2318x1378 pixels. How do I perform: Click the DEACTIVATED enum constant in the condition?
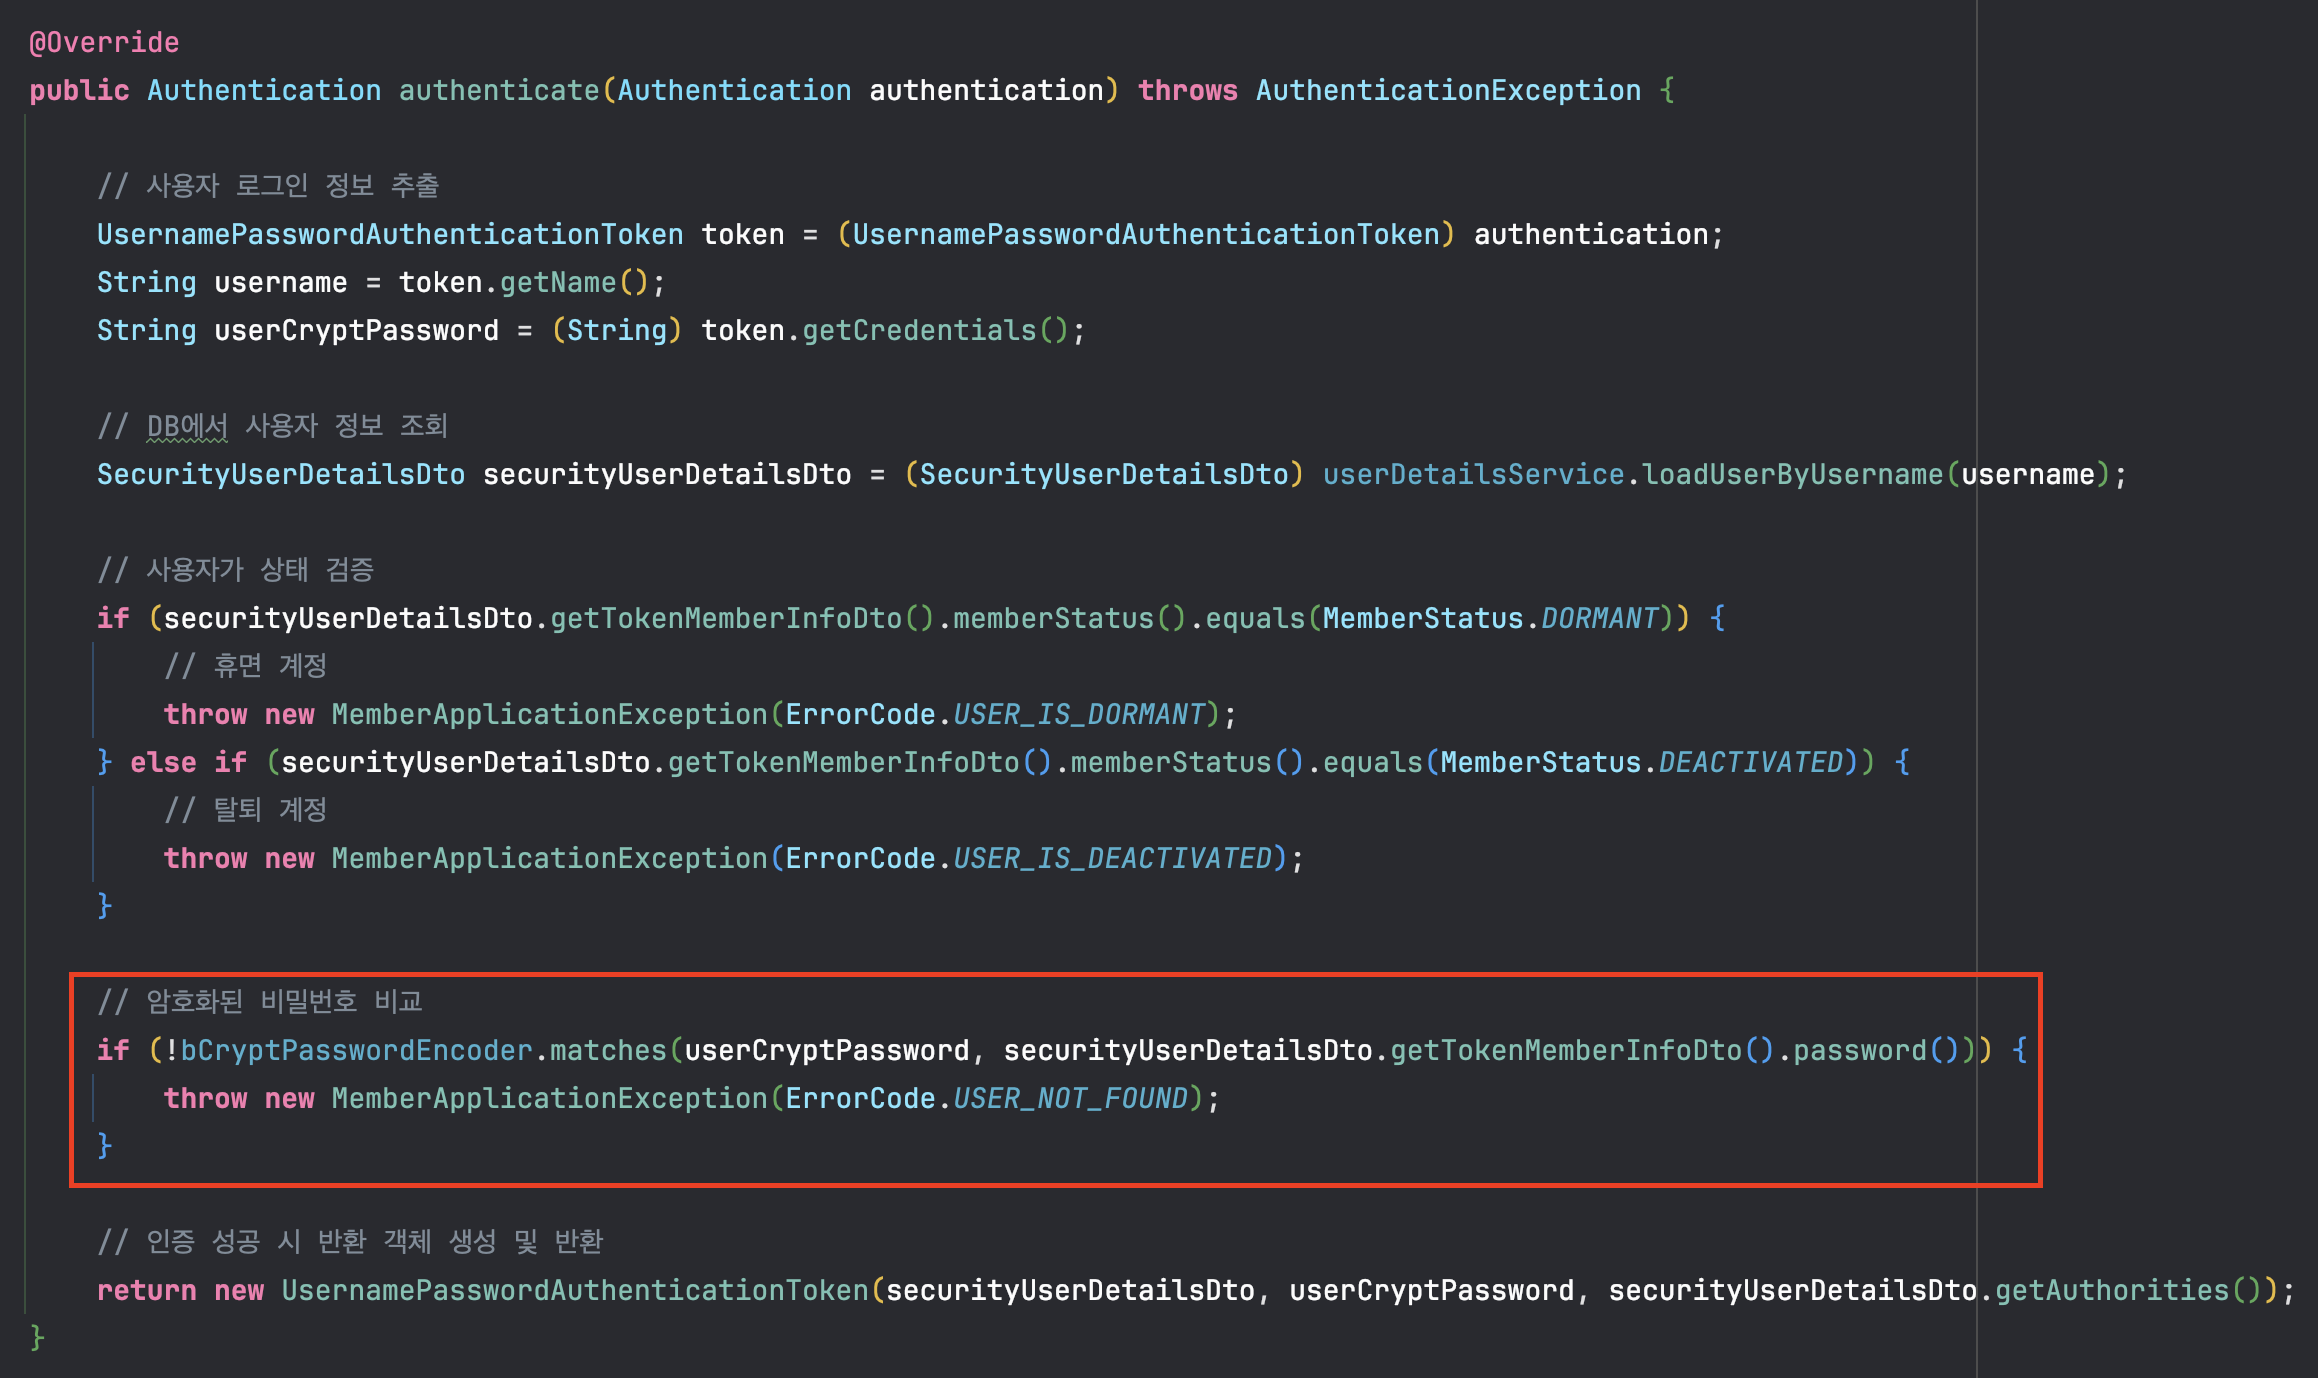[1750, 762]
